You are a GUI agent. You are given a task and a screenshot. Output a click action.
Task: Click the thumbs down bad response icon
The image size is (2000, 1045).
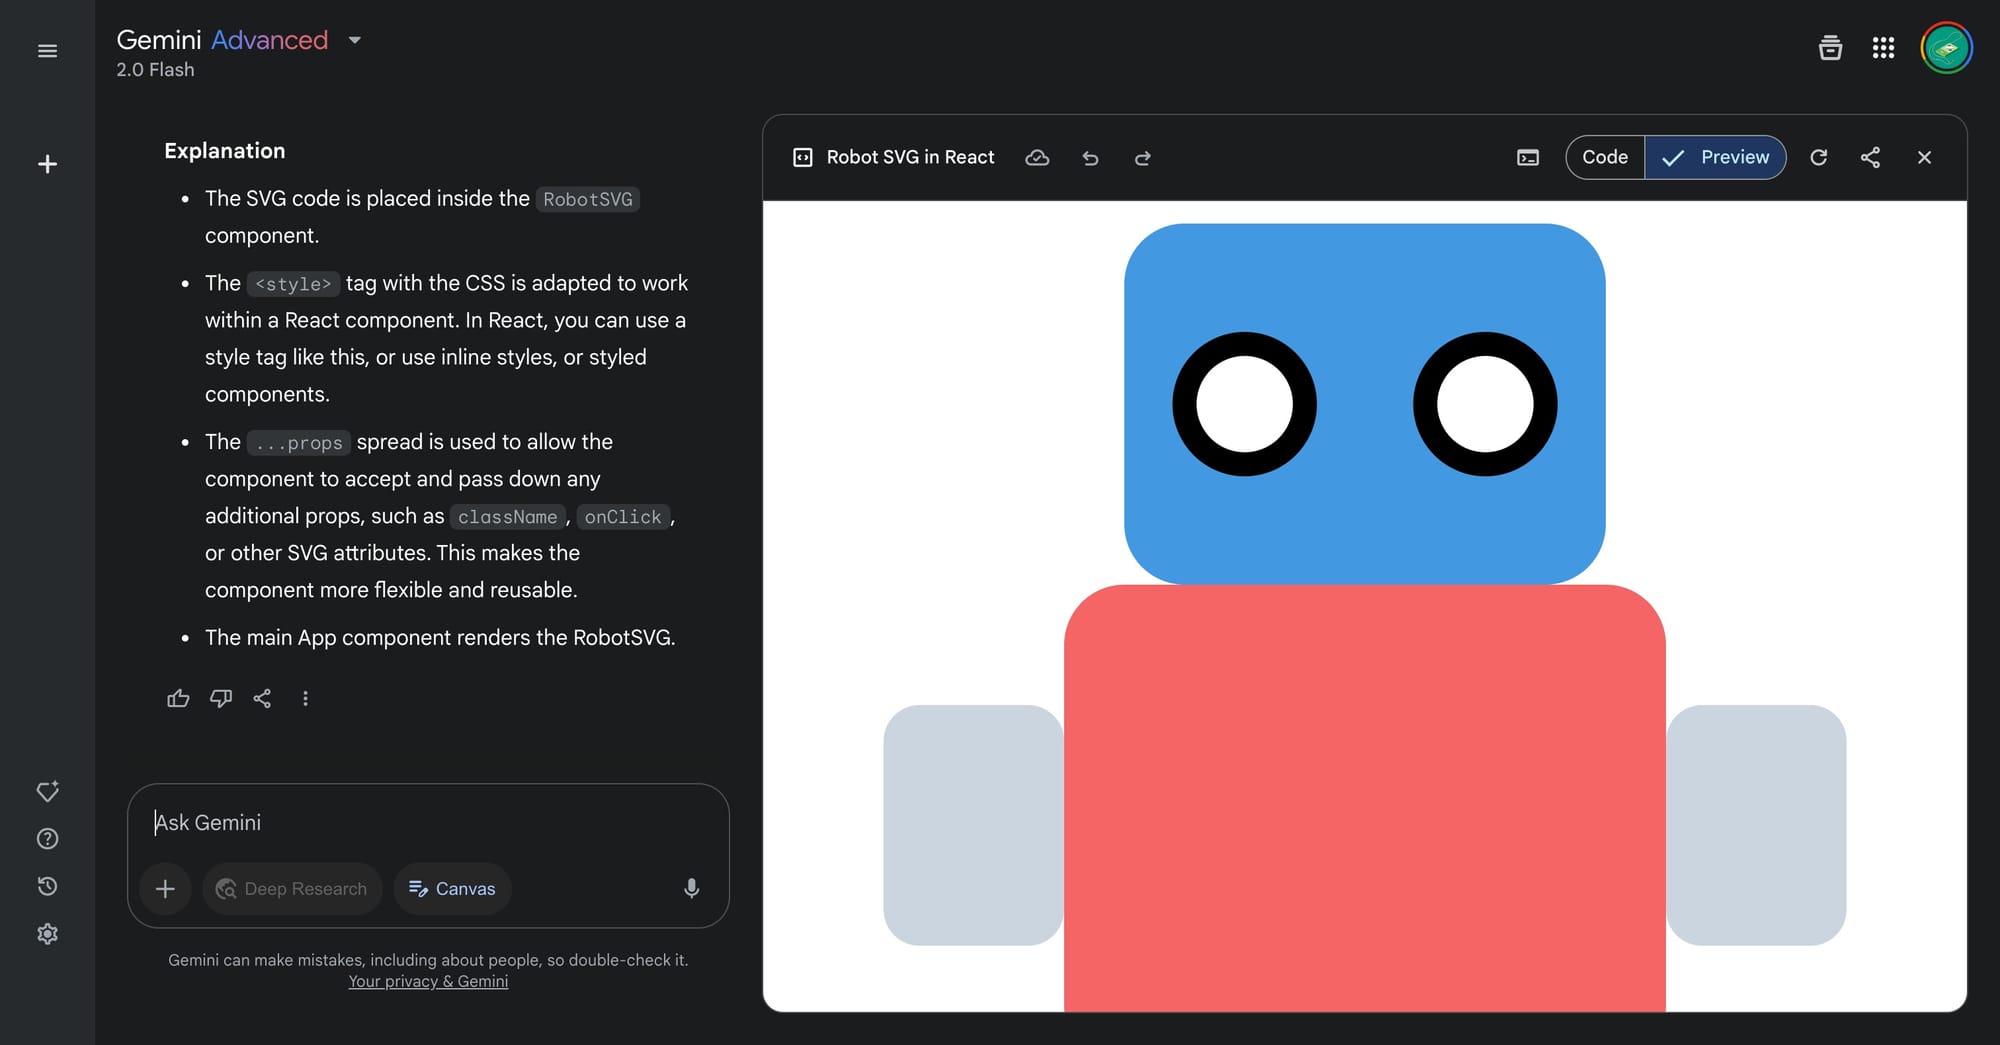(x=221, y=699)
